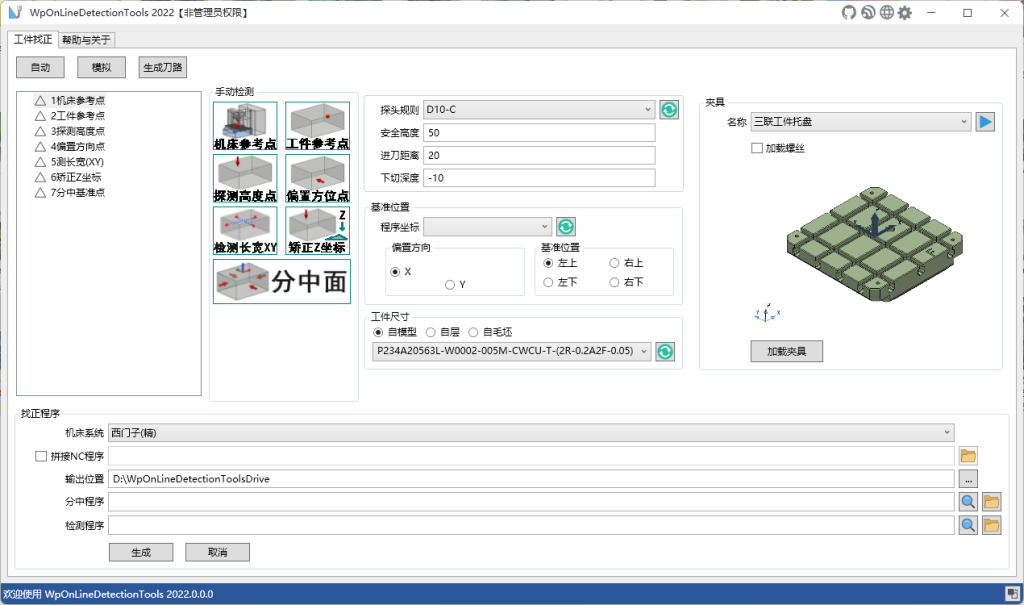The width and height of the screenshot is (1024, 605).
Task: Choose 右下 datum position
Action: (x=615, y=282)
